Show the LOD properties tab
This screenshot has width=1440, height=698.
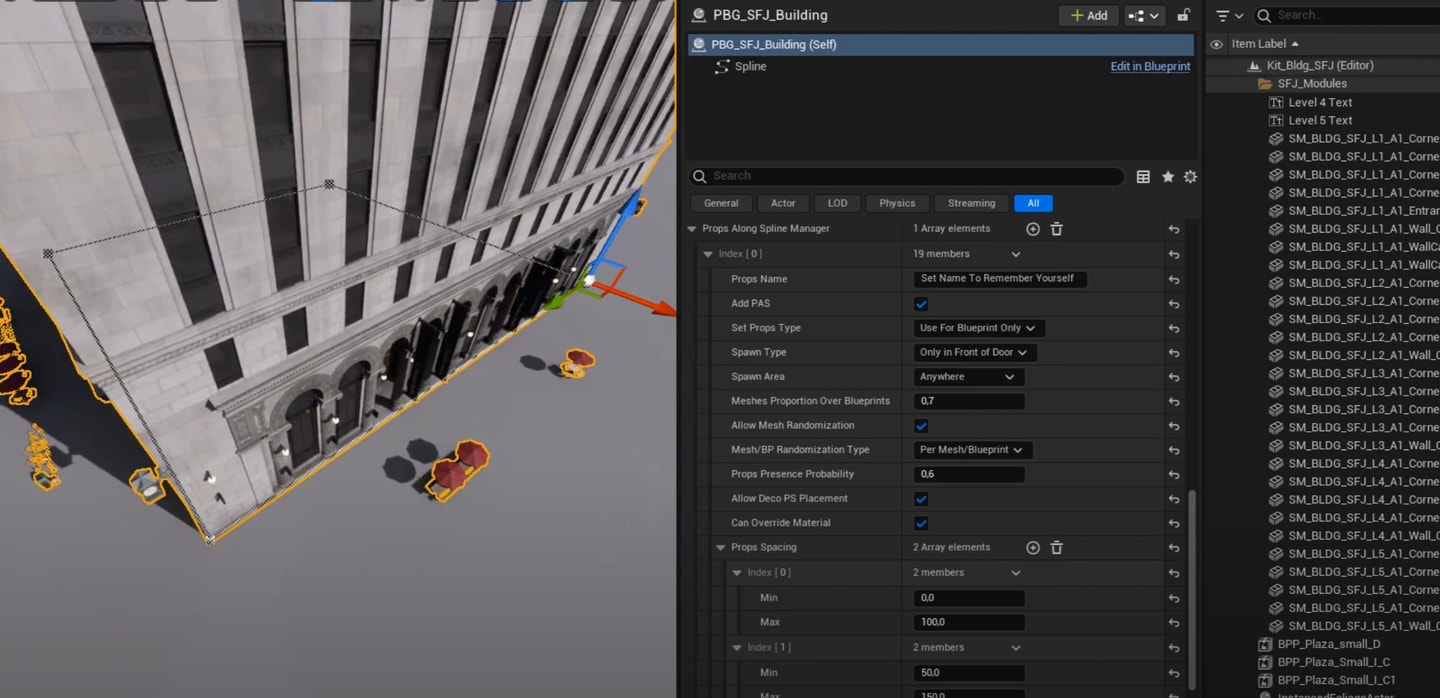pyautogui.click(x=838, y=203)
